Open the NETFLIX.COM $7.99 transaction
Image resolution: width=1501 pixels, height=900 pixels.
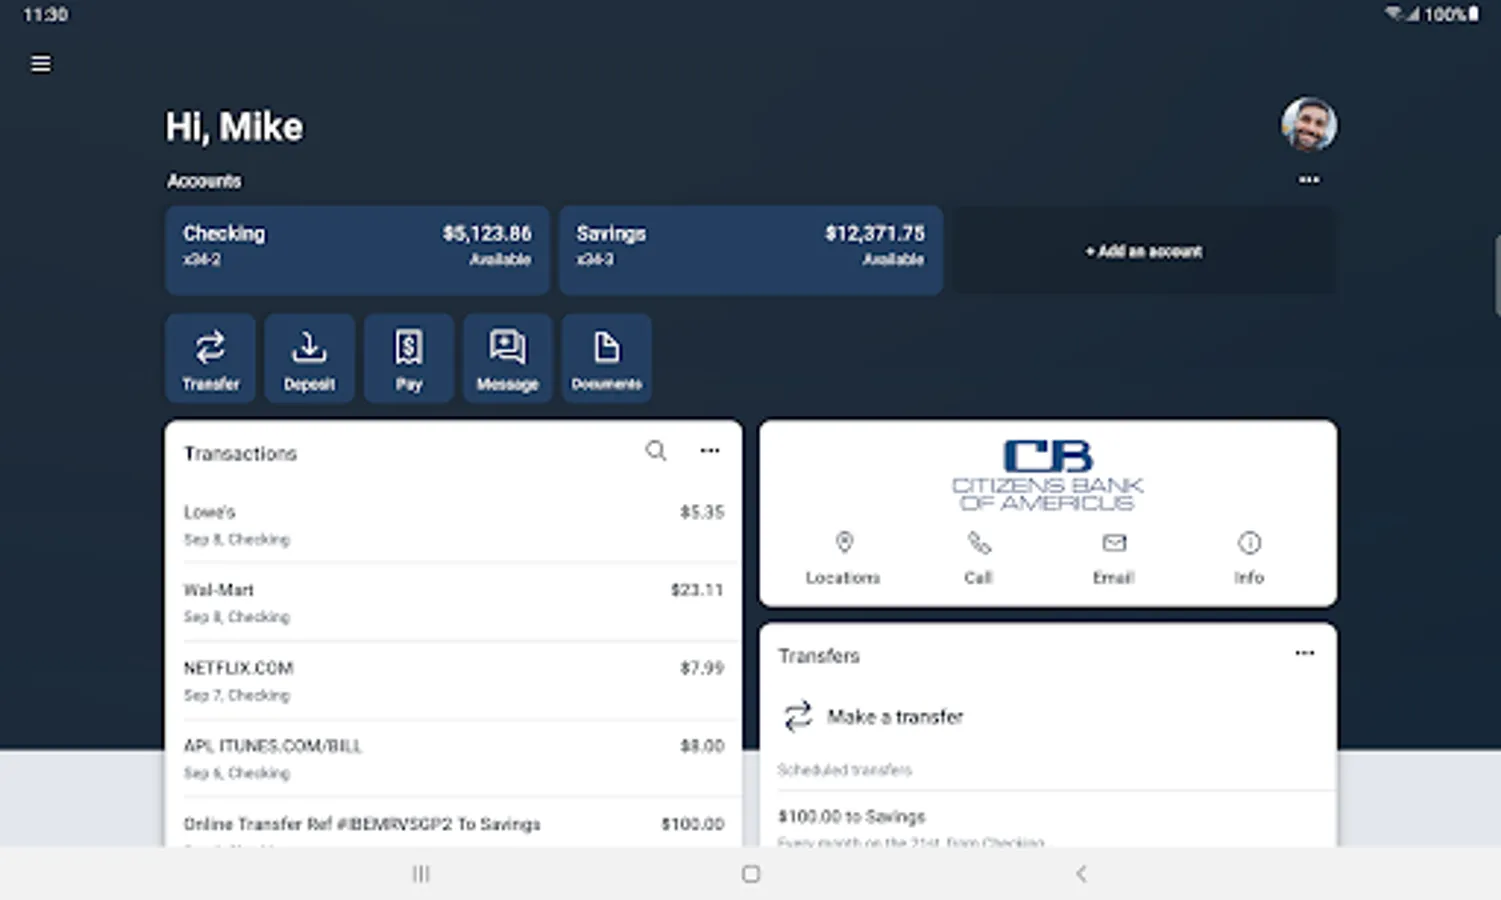tap(453, 681)
